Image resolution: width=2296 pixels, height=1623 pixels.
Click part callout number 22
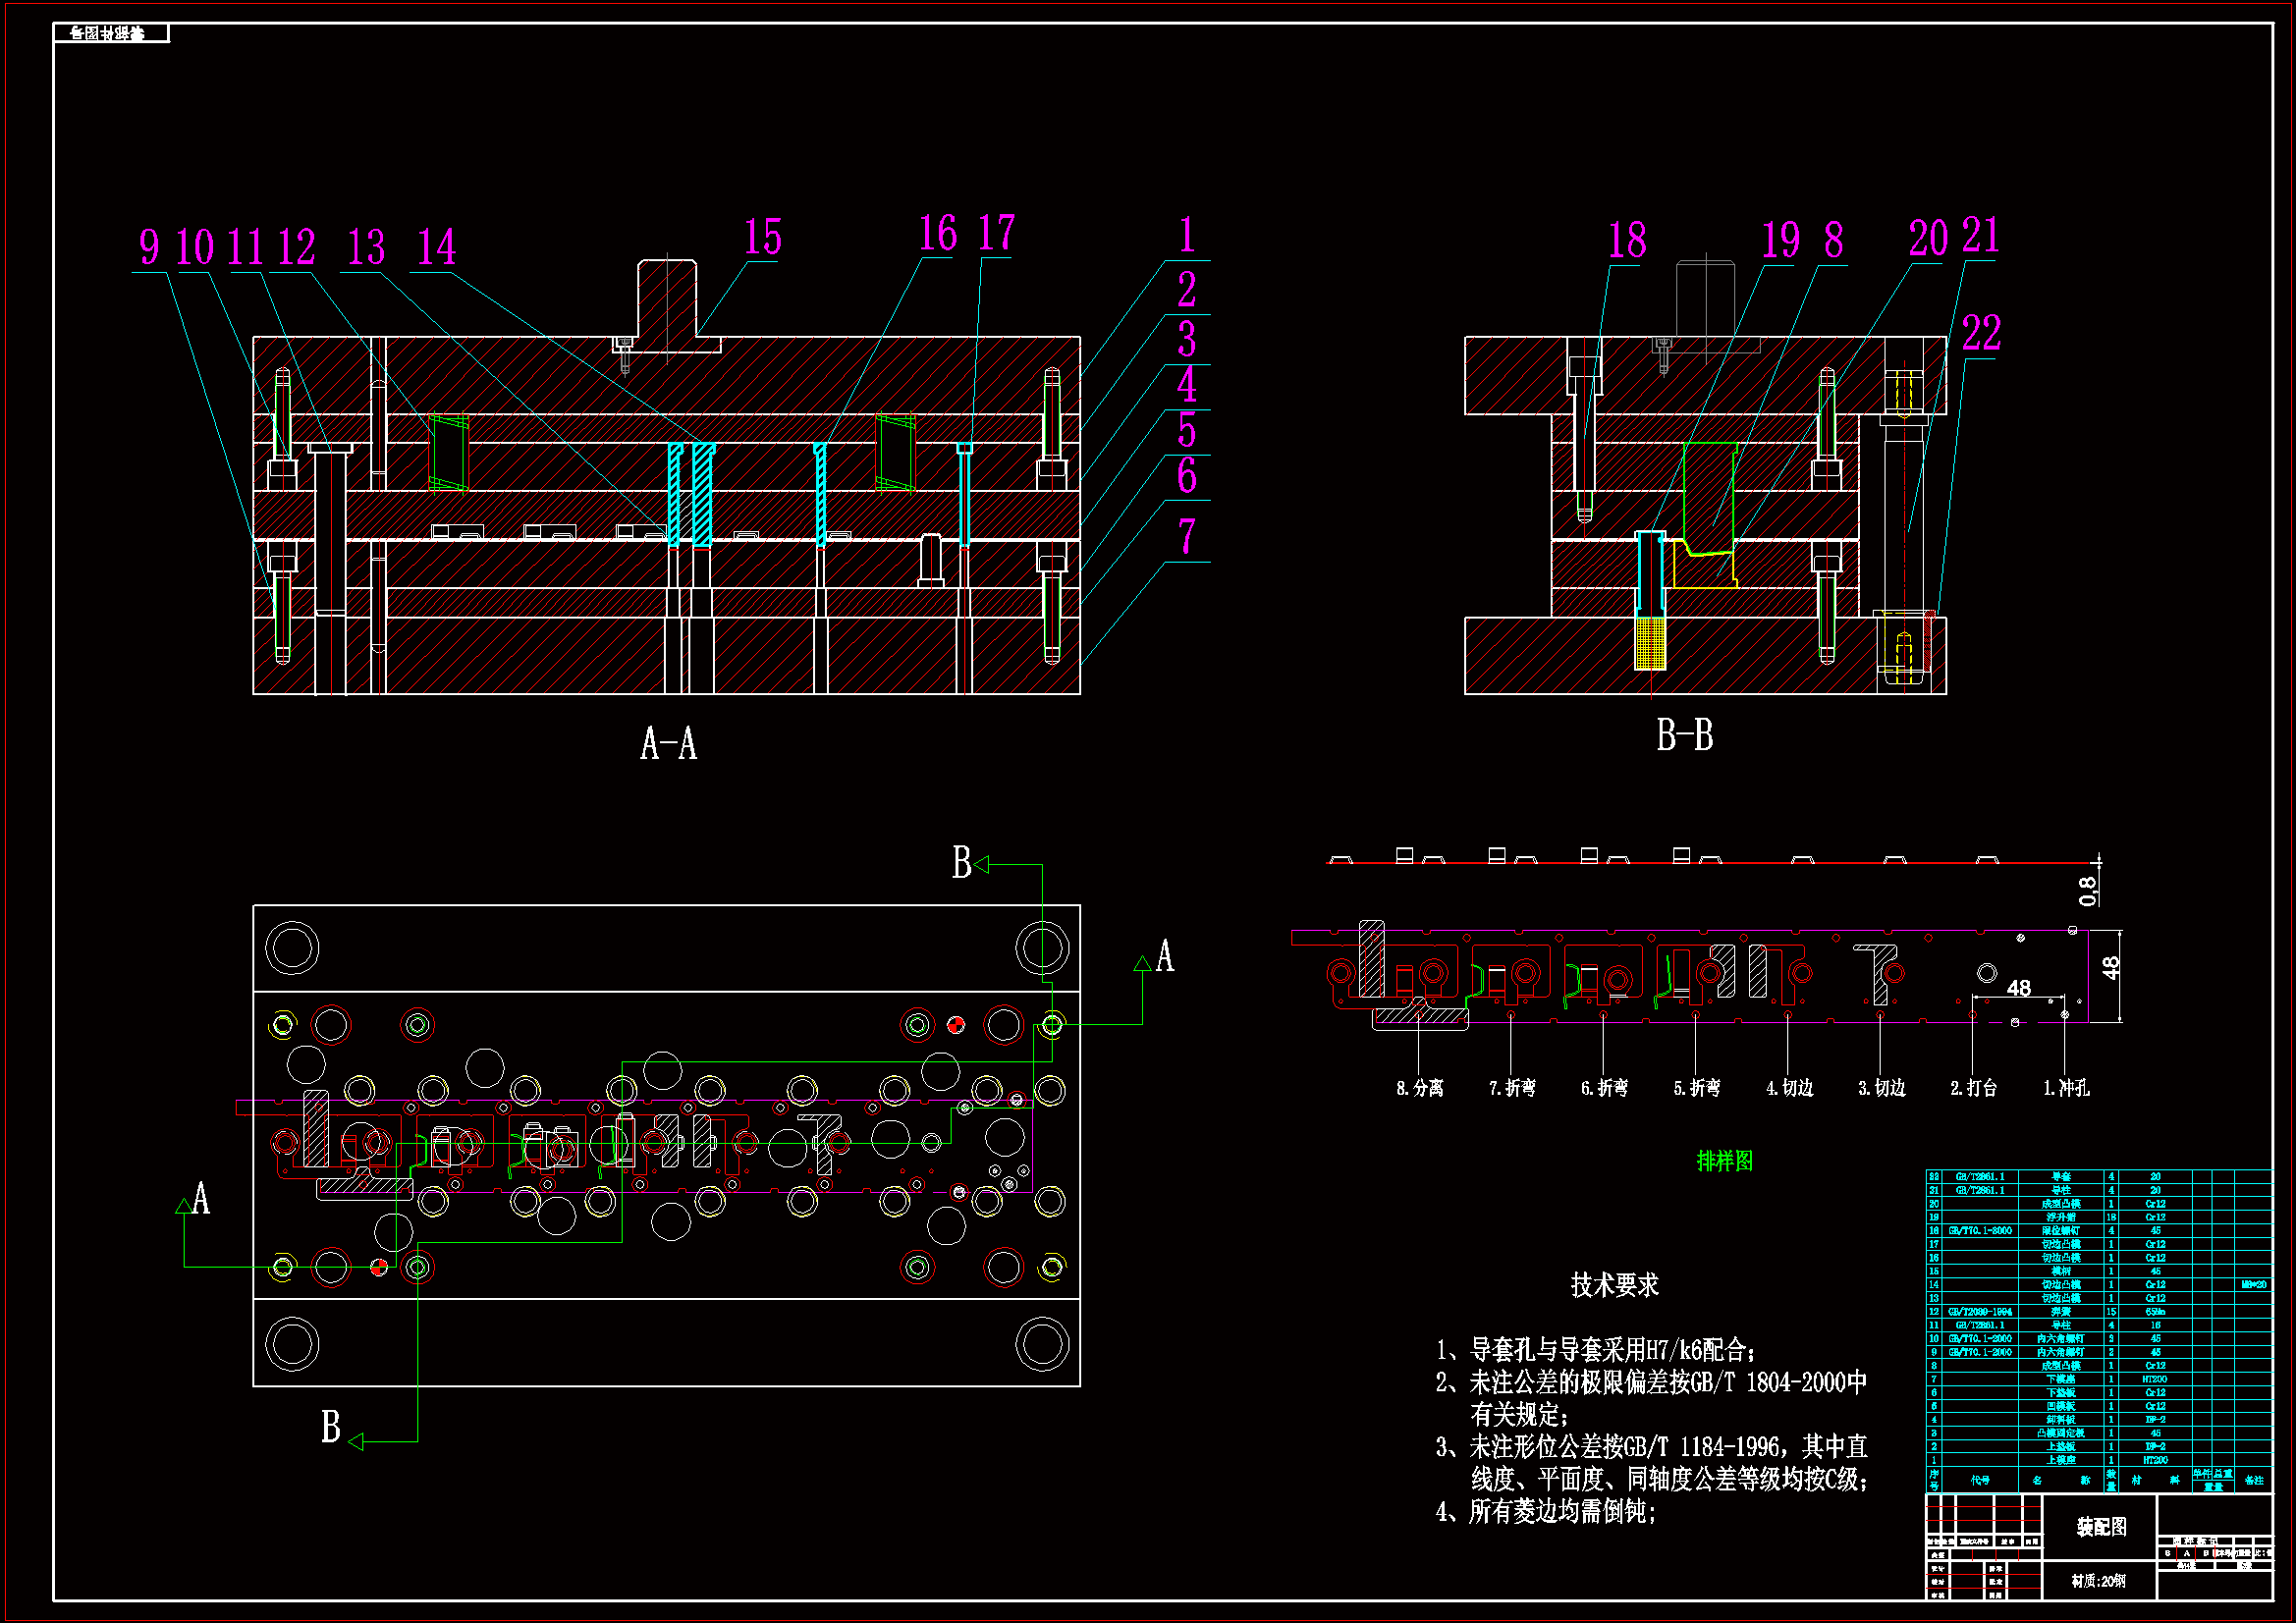[1980, 333]
